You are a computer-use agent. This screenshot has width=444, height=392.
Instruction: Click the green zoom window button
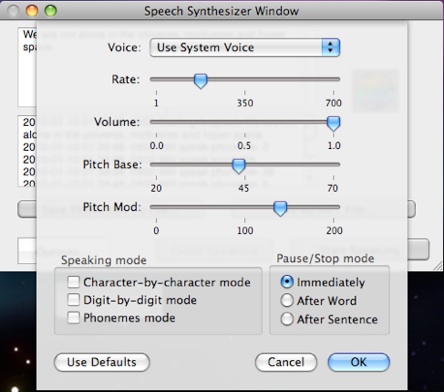(51, 11)
